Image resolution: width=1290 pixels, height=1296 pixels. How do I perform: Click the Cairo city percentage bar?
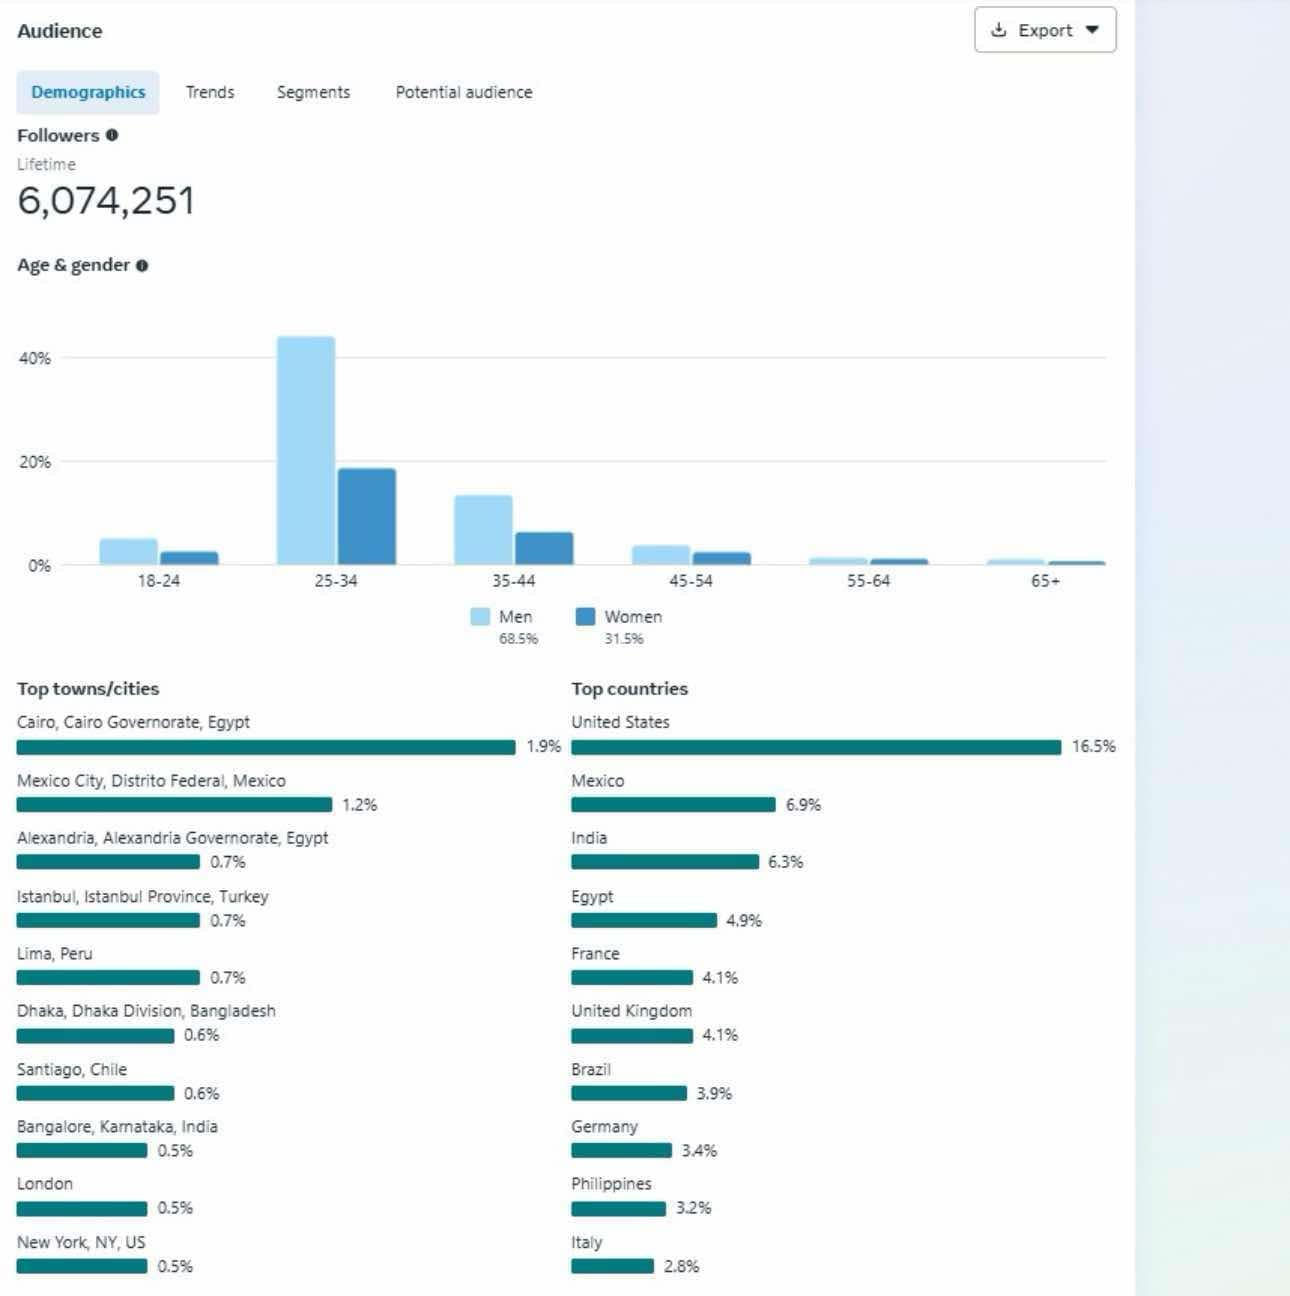266,747
